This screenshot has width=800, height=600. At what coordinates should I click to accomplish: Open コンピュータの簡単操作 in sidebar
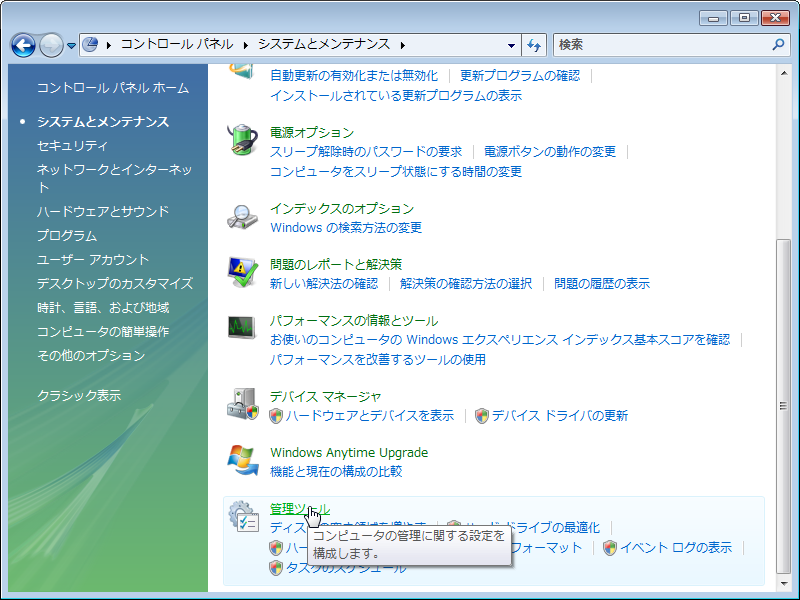tap(103, 332)
